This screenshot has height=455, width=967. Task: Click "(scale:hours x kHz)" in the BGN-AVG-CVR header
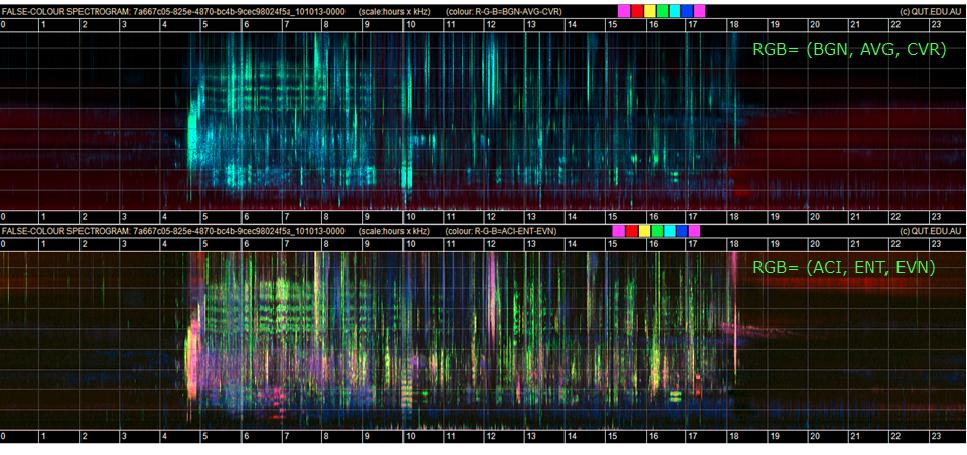pyautogui.click(x=395, y=12)
